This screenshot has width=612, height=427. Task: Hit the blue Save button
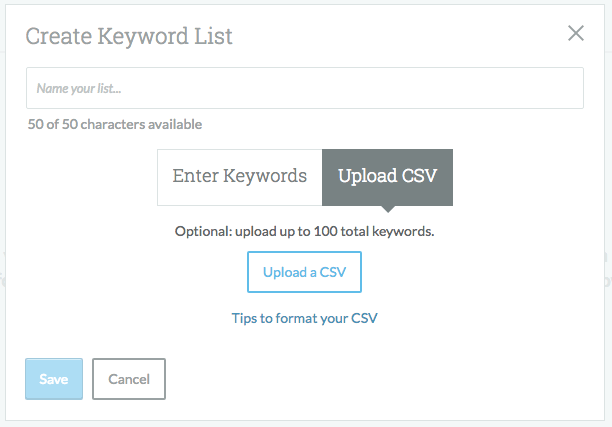click(54, 379)
